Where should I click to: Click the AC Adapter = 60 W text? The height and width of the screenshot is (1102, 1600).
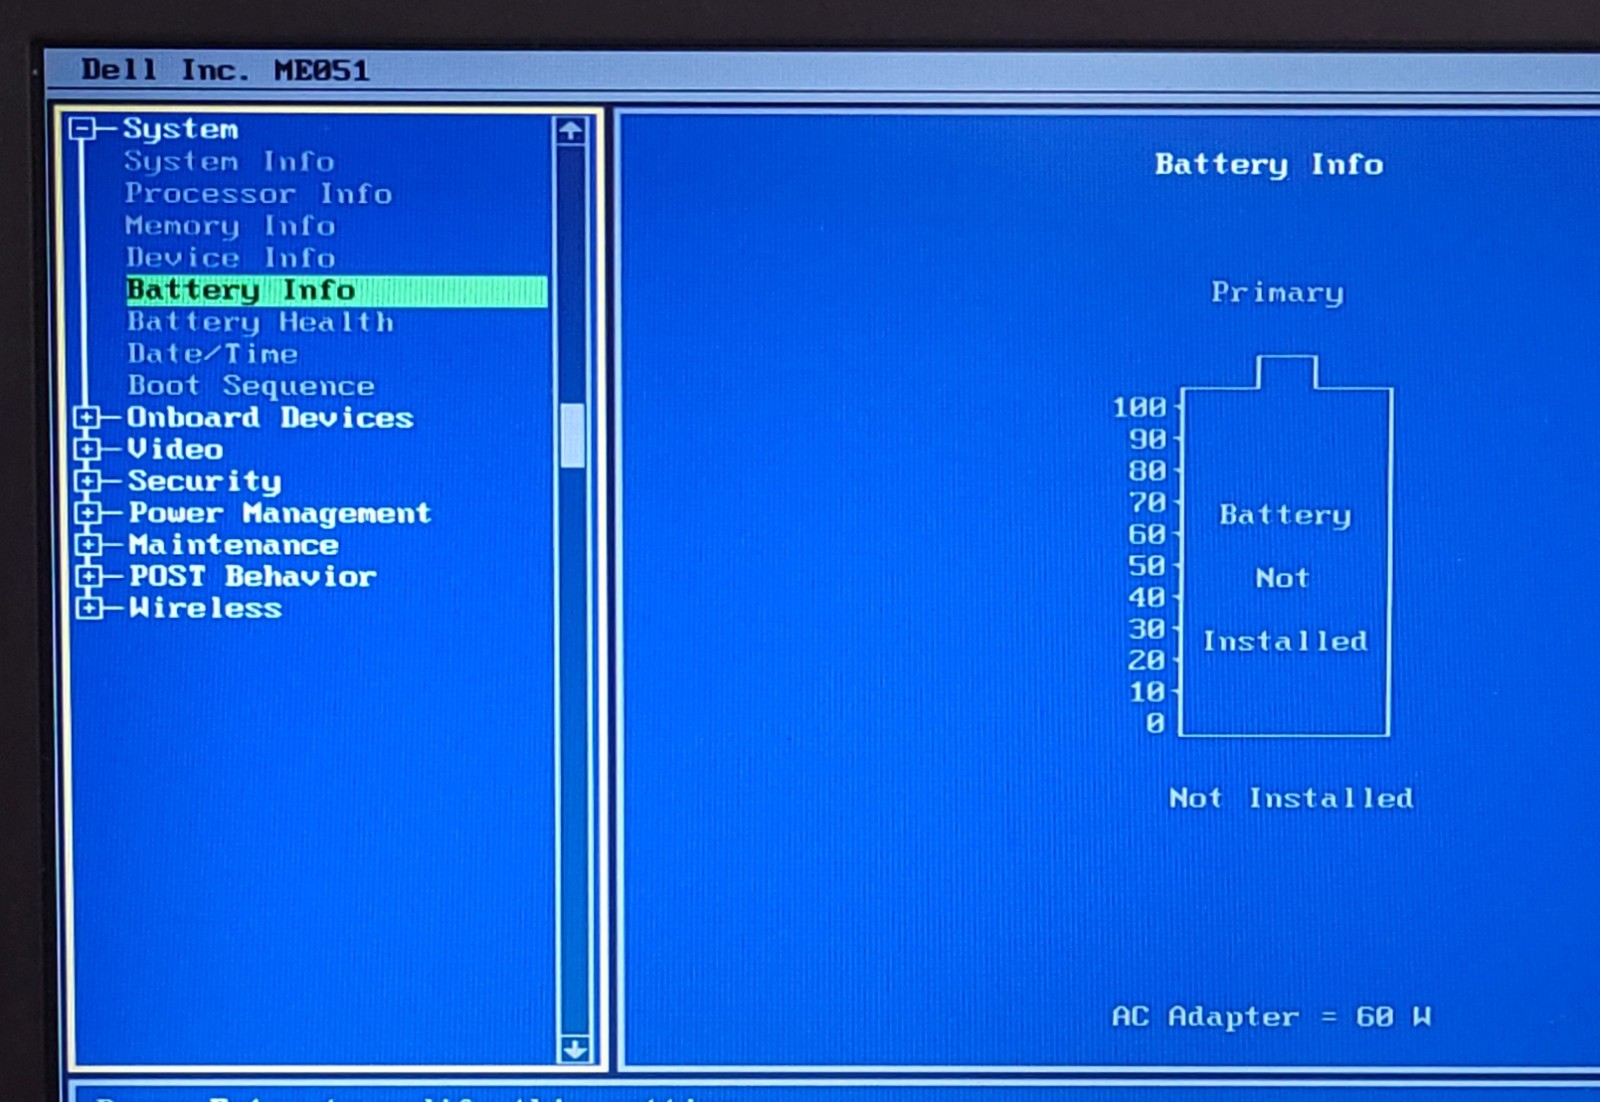point(1271,1017)
